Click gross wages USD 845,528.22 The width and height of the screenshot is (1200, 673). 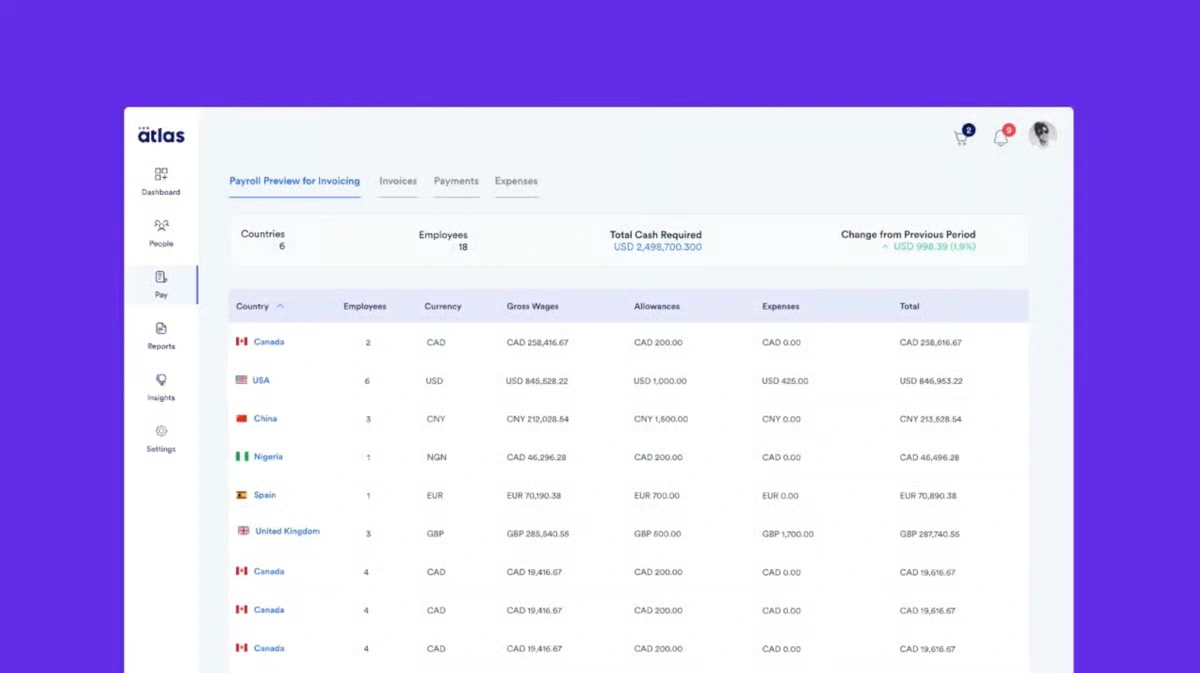537,381
